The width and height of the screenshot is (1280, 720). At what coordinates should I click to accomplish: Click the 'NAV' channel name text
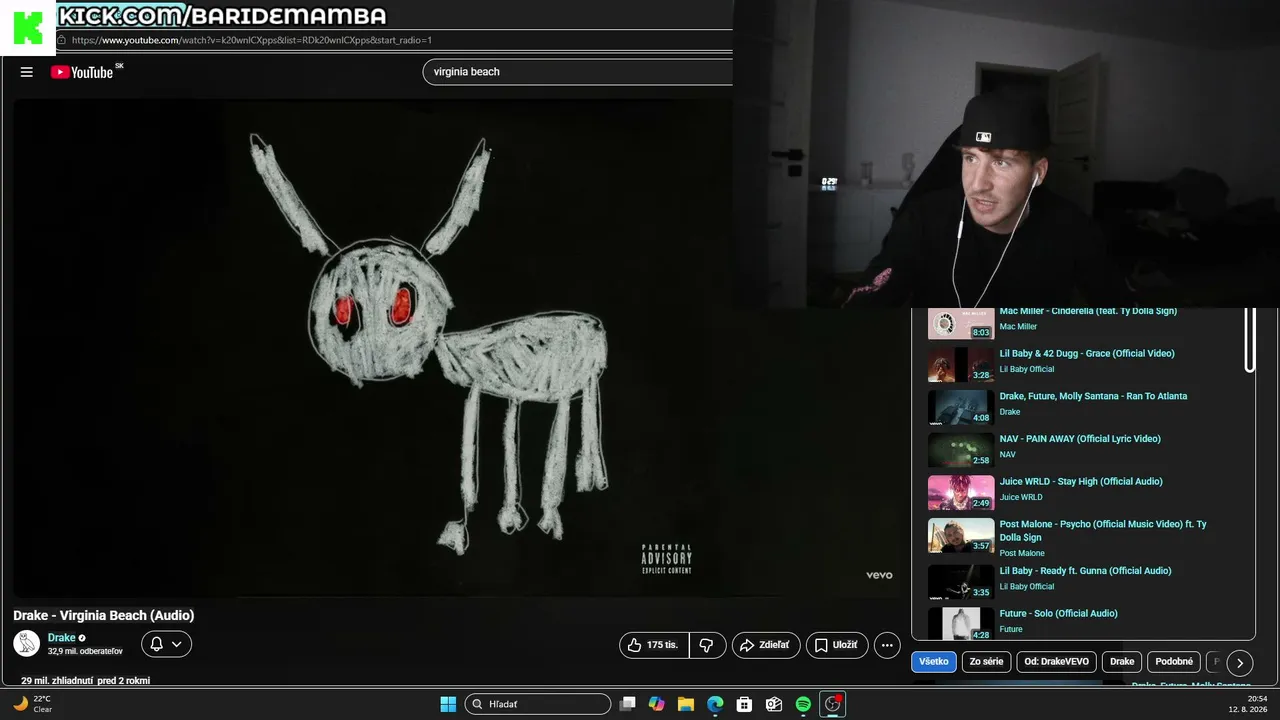point(1008,455)
